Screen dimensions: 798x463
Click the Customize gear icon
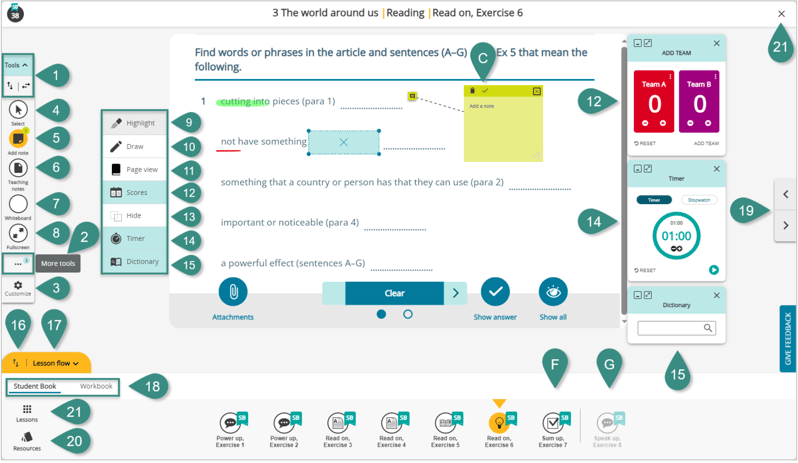click(x=18, y=286)
